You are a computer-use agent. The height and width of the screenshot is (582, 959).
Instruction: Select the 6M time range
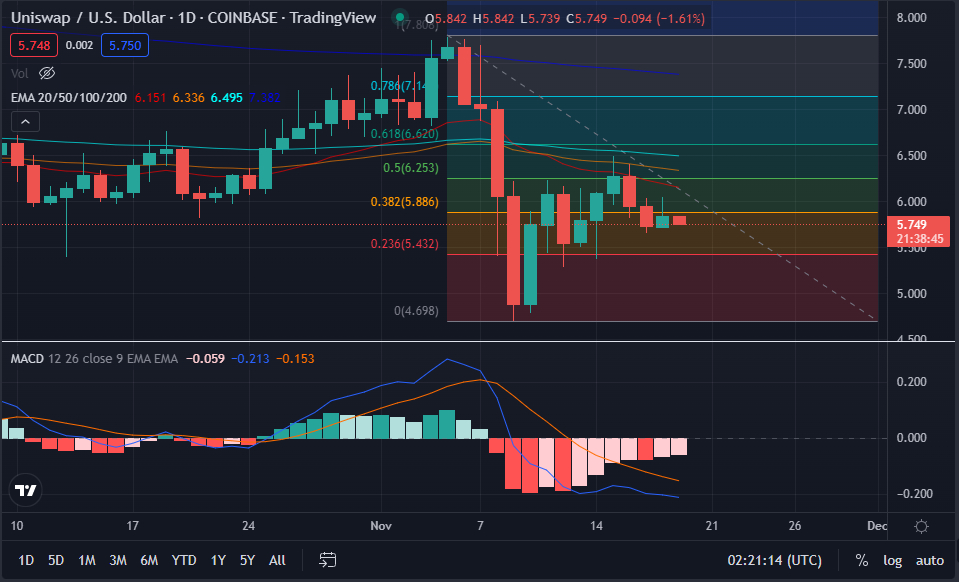149,560
